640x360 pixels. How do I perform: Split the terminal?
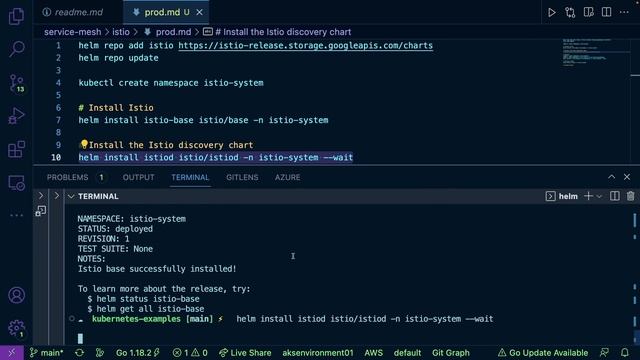615,196
